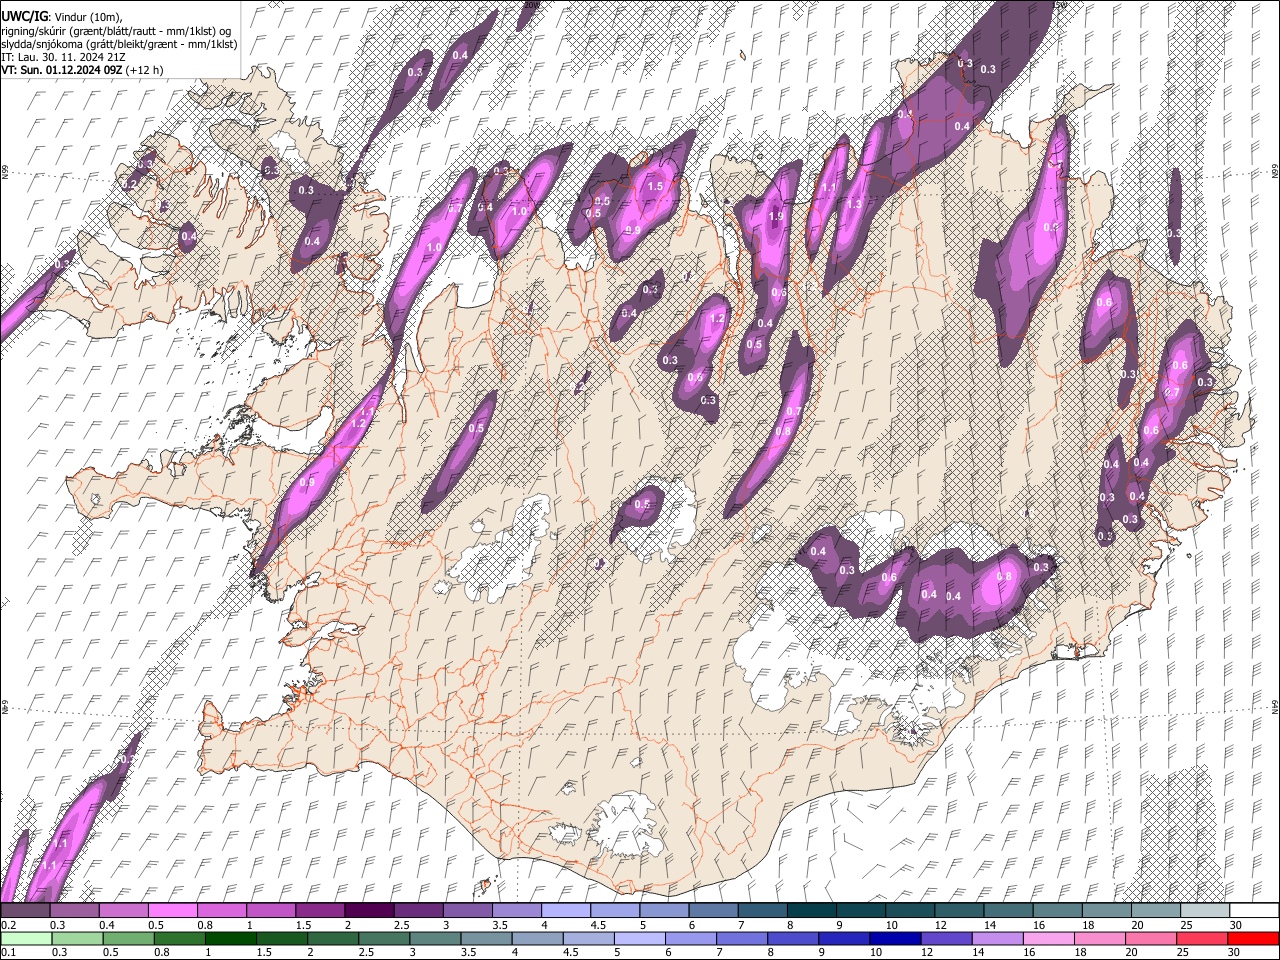Select lower legend swatch labeled 3
Screen dimensions: 1280x960
point(435,938)
